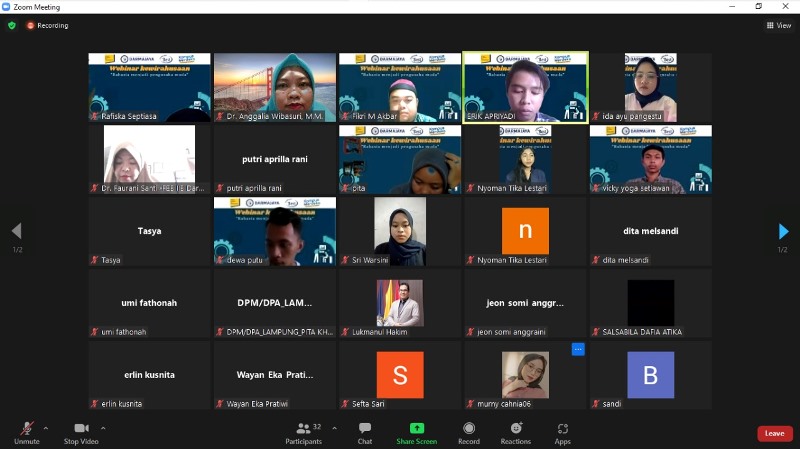Select ida ayu pangestu video tile
Viewport: 800px width, 449px height.
point(651,87)
